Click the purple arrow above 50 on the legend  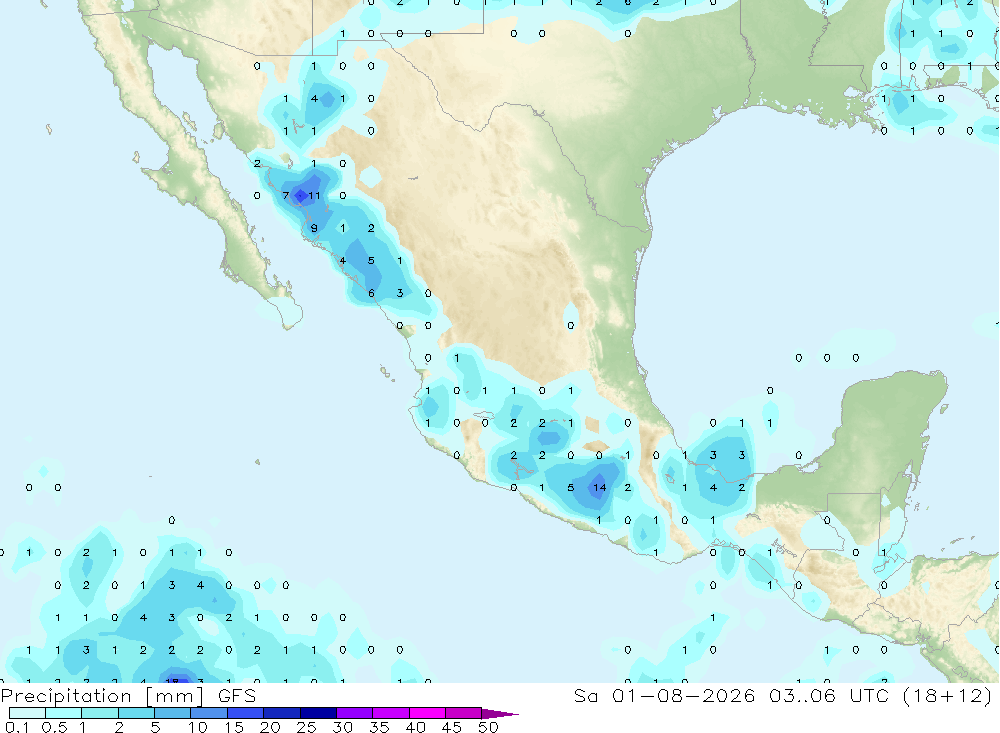[x=500, y=713]
